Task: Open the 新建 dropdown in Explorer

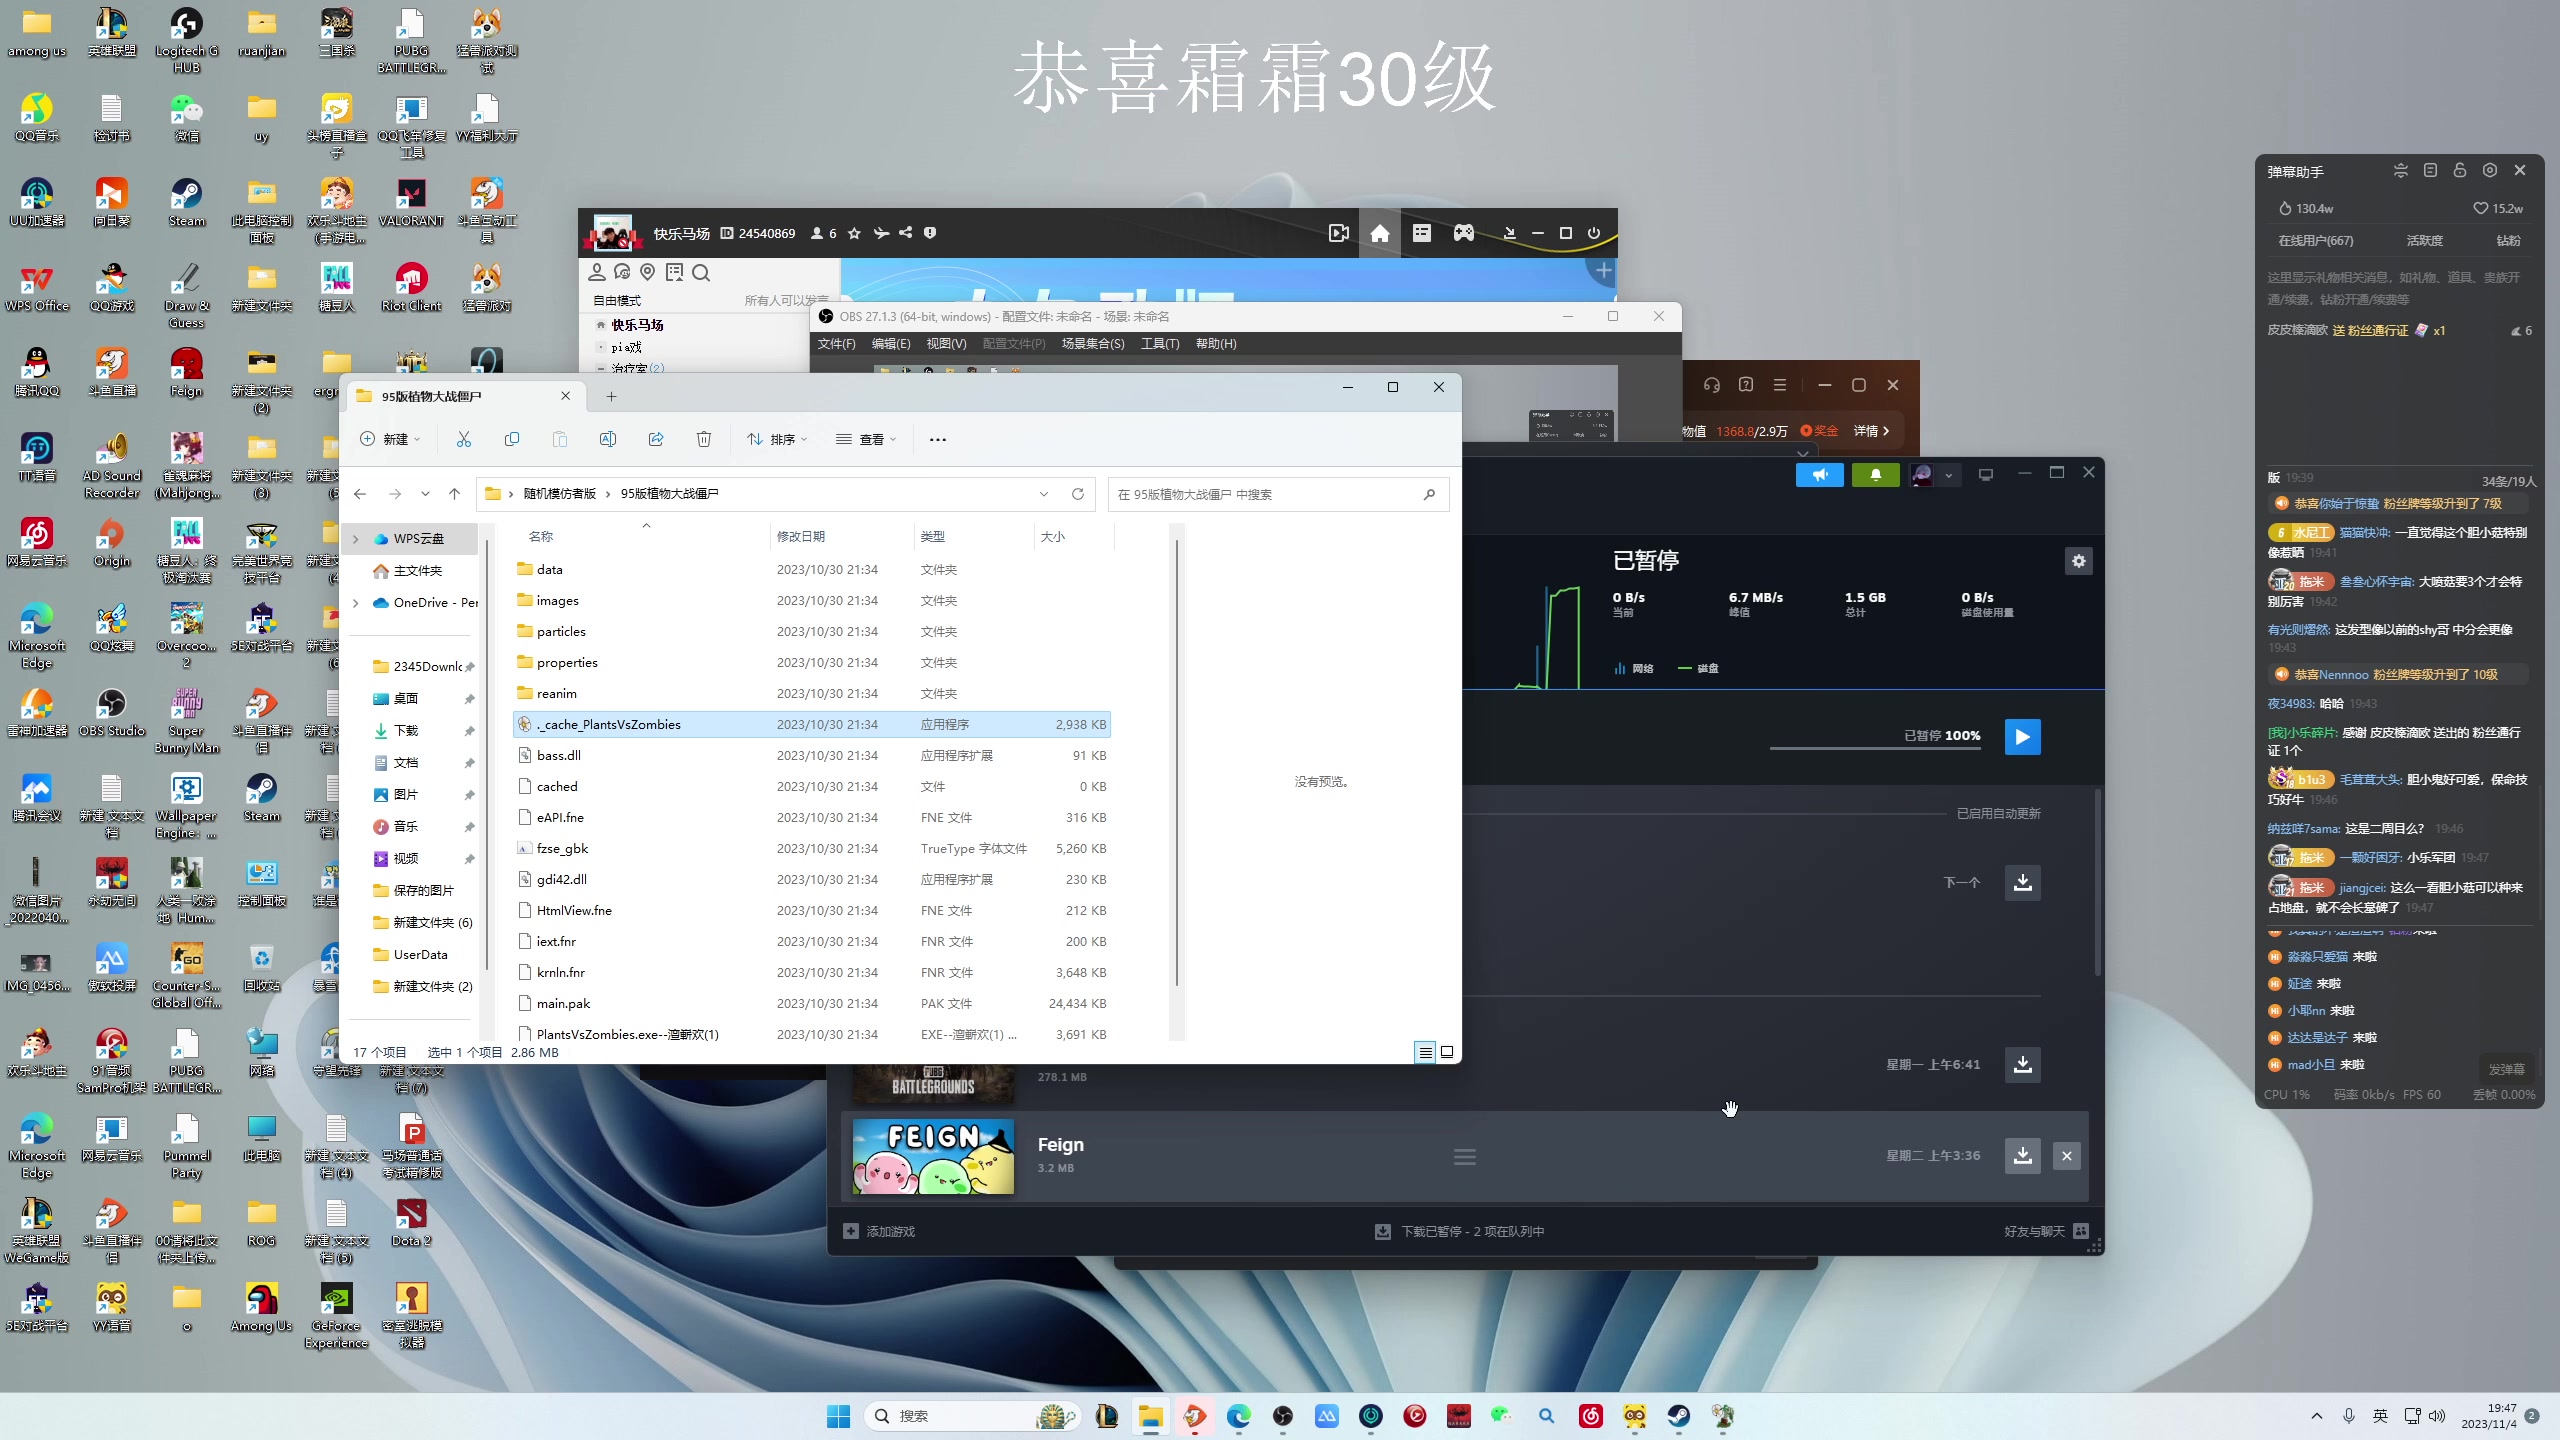Action: click(x=391, y=439)
